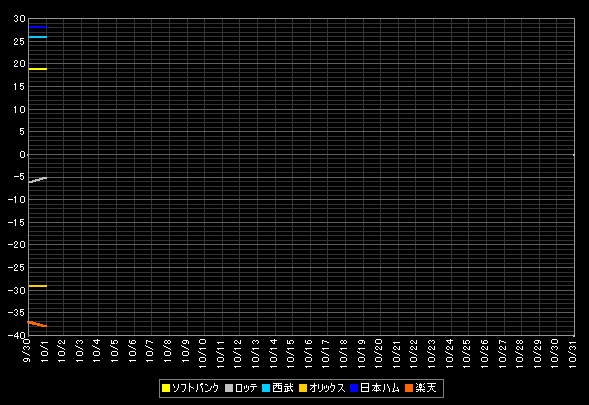Image resolution: width=589 pixels, height=405 pixels.
Task: Click the 10/31 date label
Action: click(x=572, y=353)
